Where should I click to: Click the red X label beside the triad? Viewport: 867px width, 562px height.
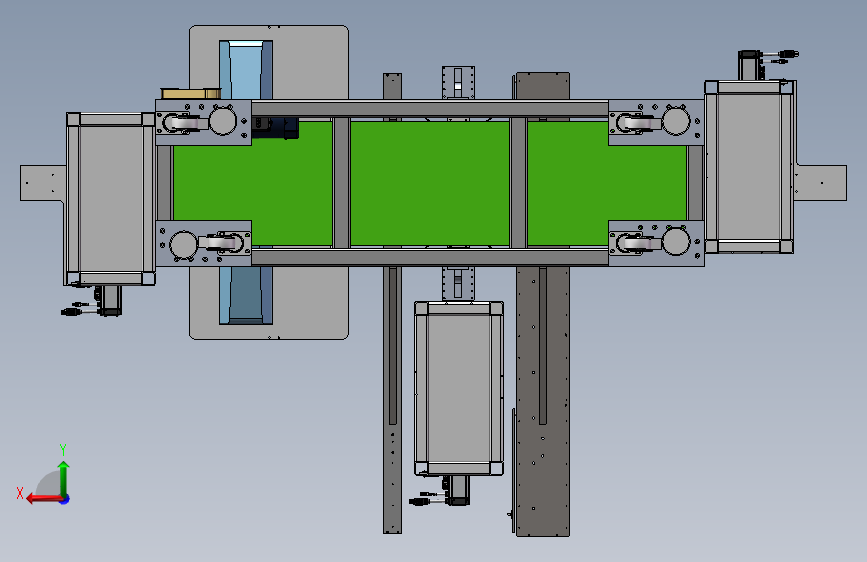pos(20,493)
